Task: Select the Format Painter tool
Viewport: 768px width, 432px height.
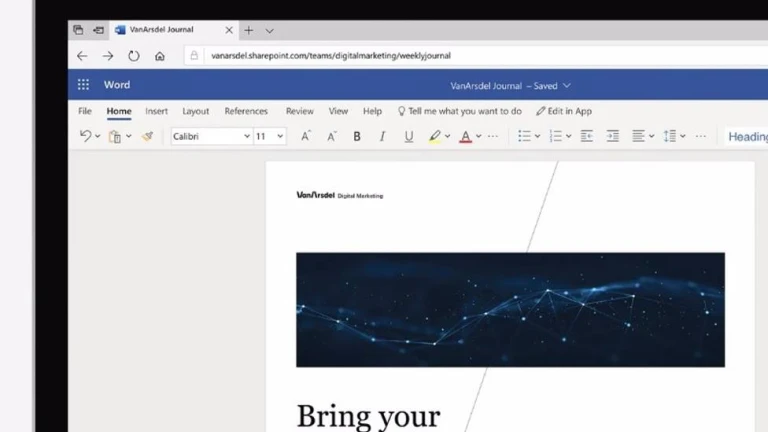Action: pos(148,136)
